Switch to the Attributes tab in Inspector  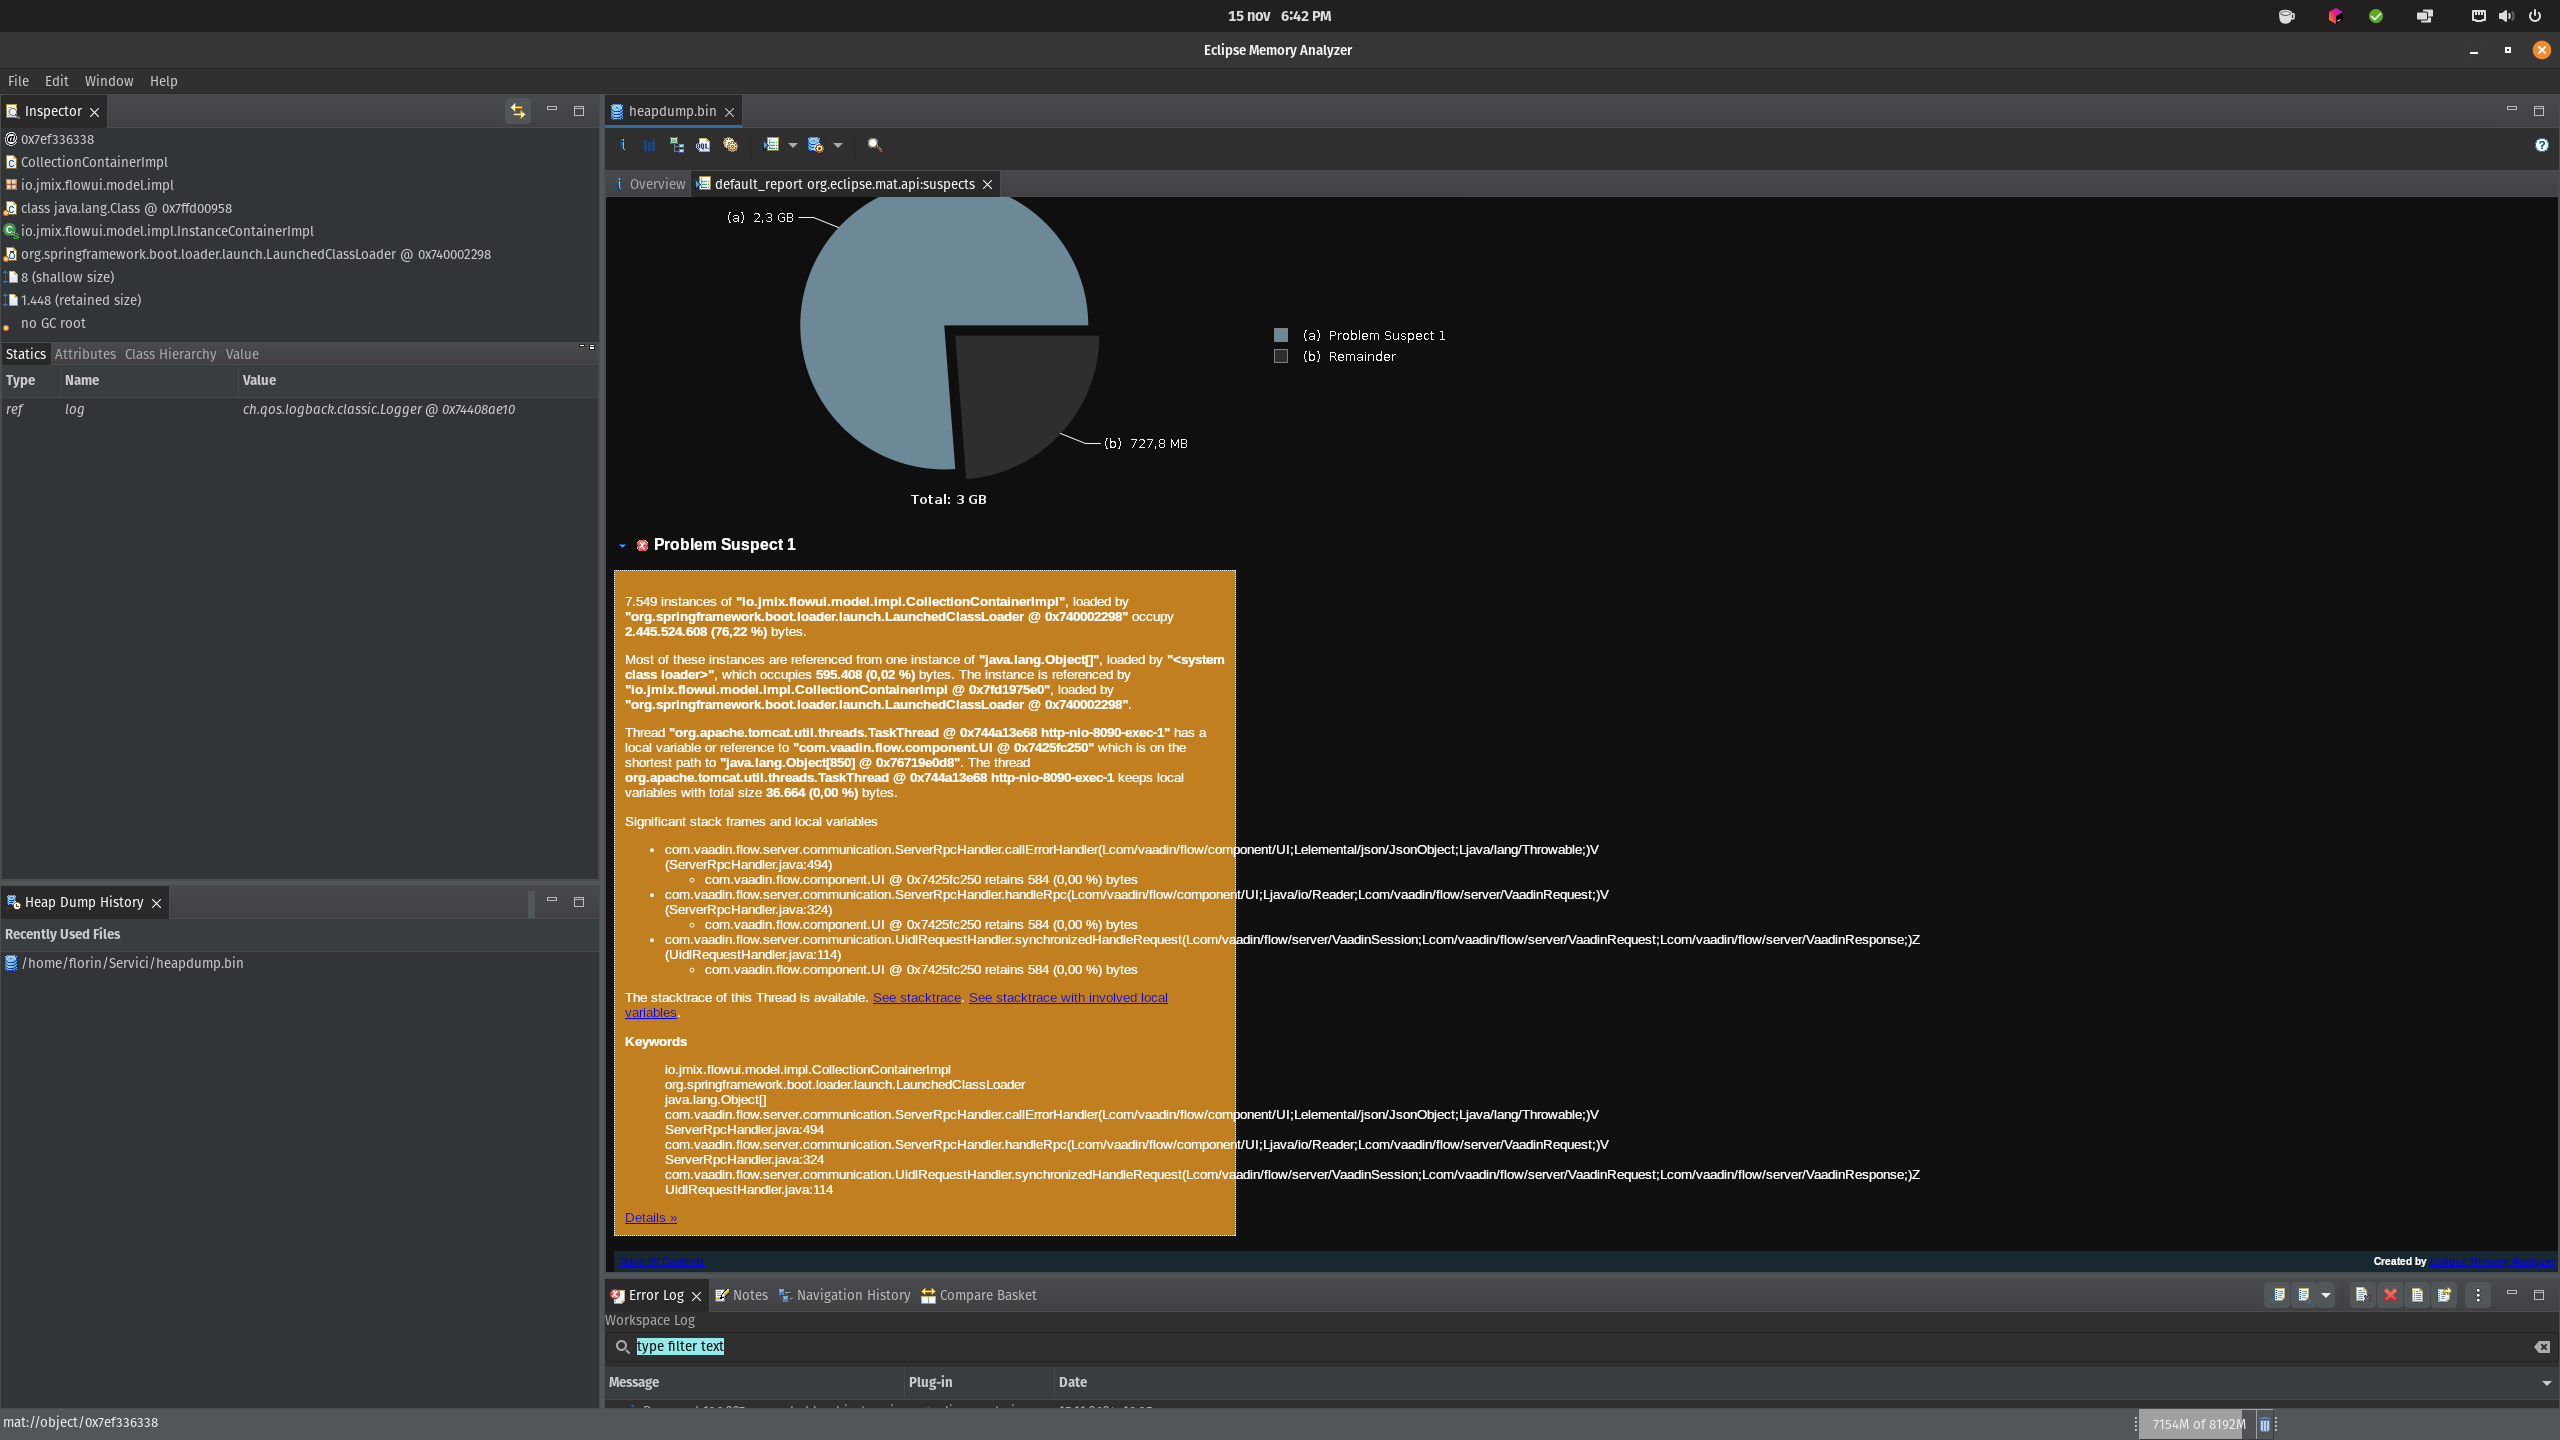(x=85, y=354)
